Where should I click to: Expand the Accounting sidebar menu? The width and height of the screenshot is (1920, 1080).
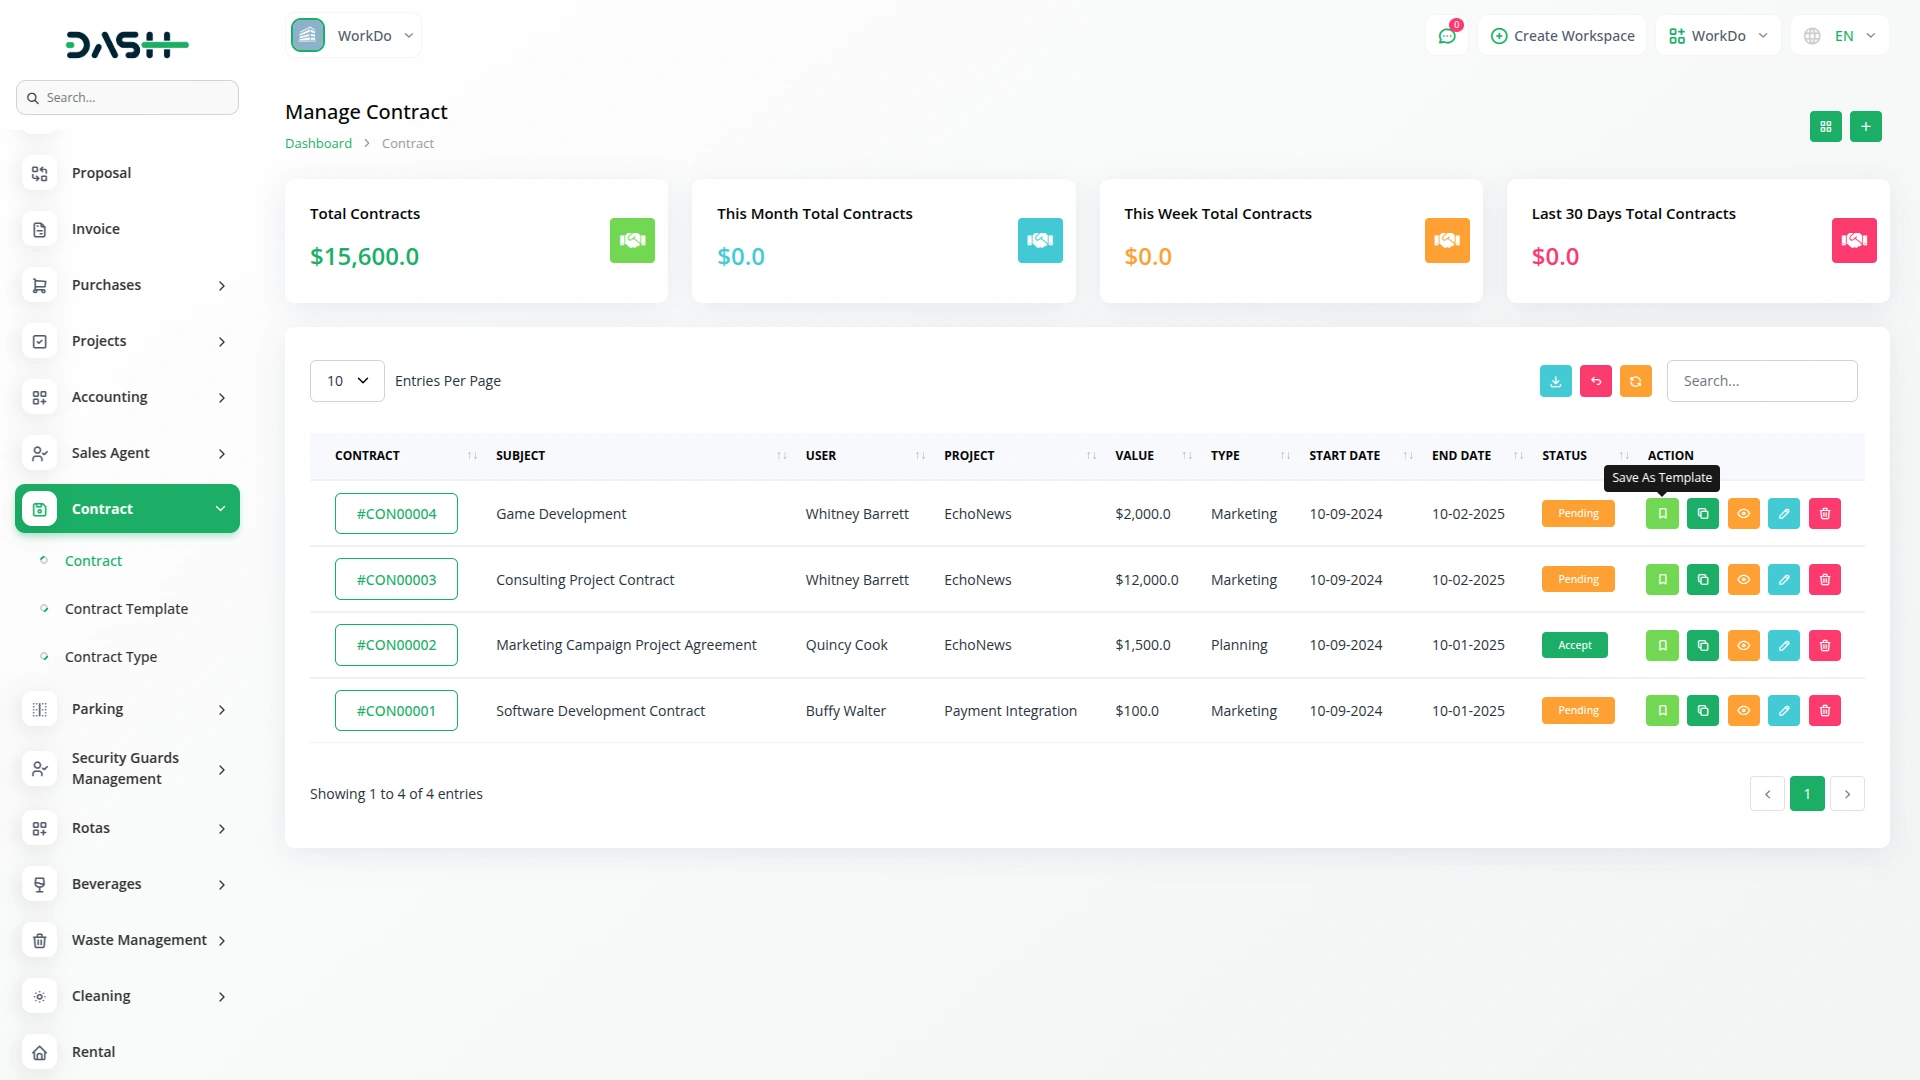[x=127, y=397]
